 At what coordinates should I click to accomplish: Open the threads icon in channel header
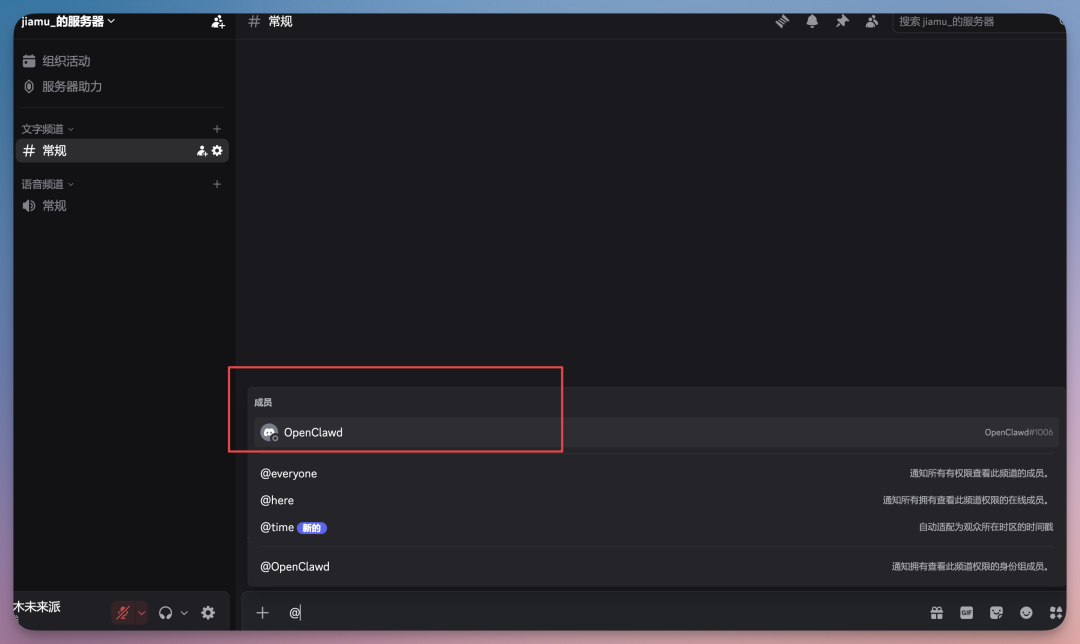pos(782,21)
